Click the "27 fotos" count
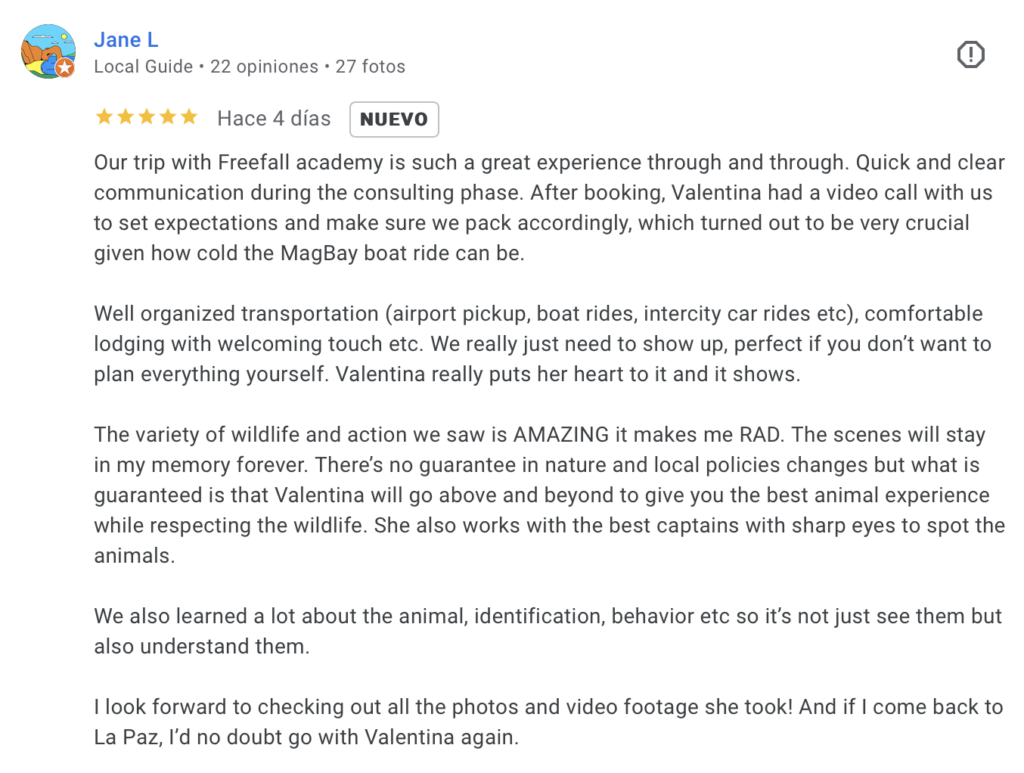Image resolution: width=1024 pixels, height=773 pixels. pyautogui.click(x=370, y=67)
